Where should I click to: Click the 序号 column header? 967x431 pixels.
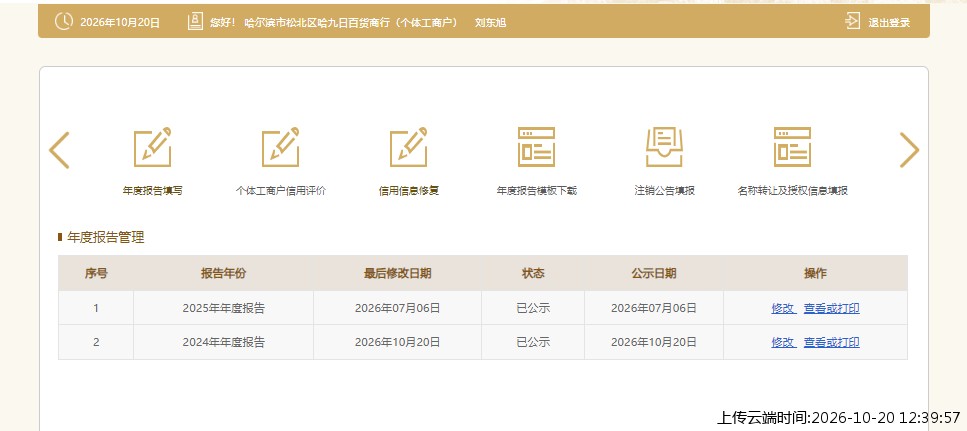96,273
